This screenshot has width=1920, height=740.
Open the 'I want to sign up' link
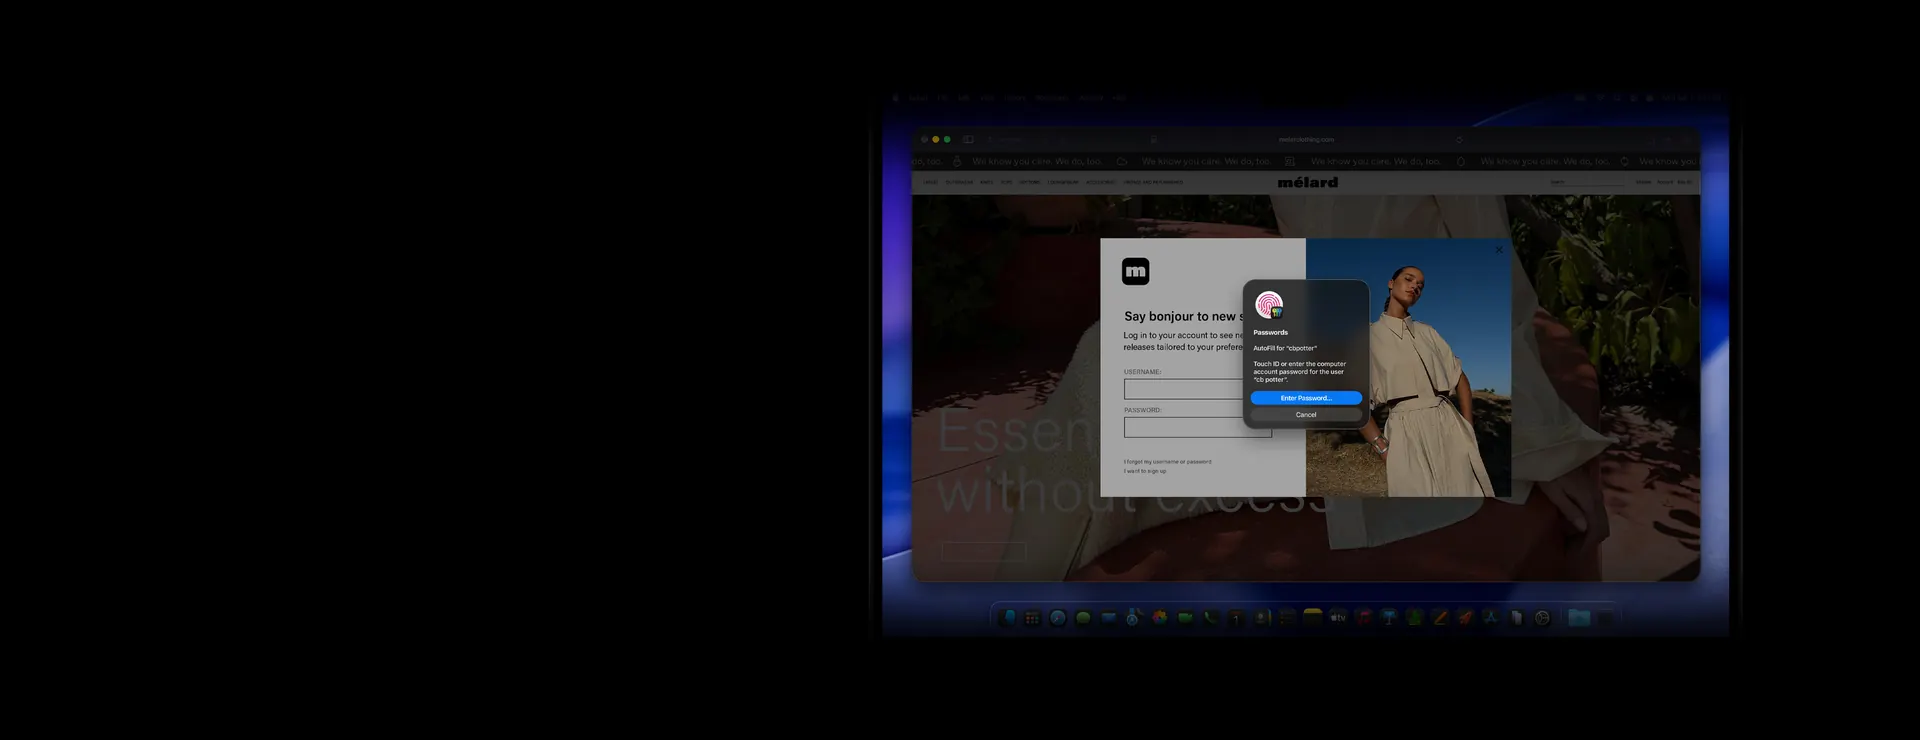pos(1145,471)
